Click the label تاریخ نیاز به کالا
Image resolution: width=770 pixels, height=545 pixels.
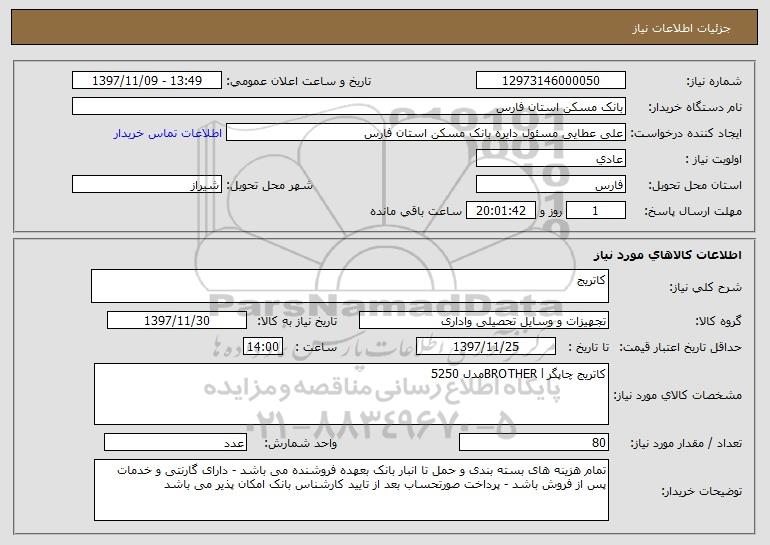point(297,322)
